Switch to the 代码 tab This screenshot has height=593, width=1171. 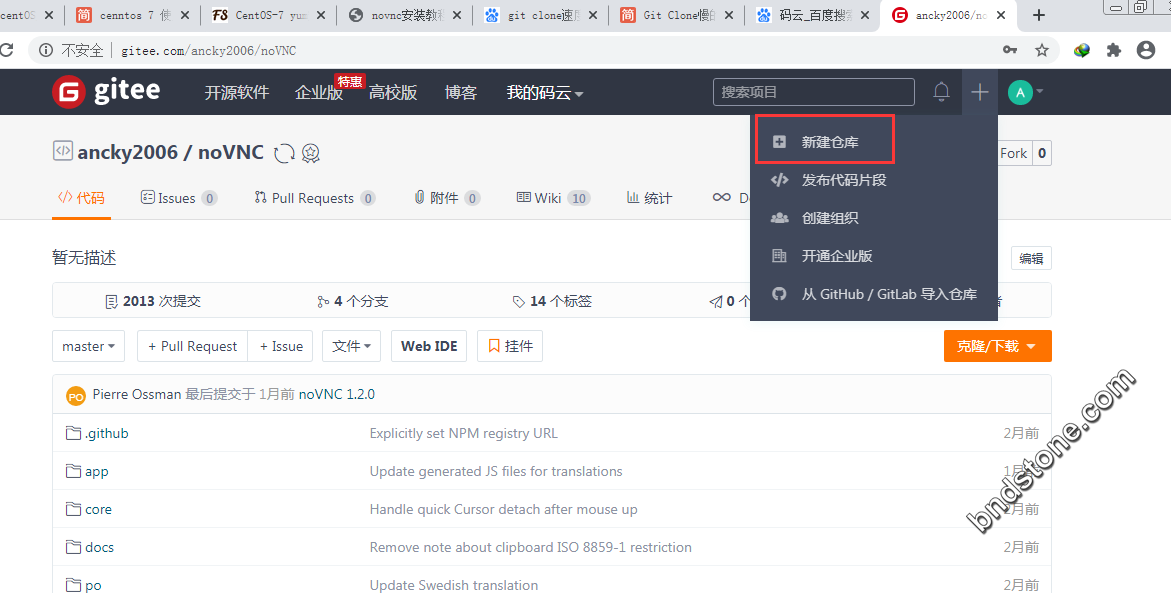click(81, 198)
